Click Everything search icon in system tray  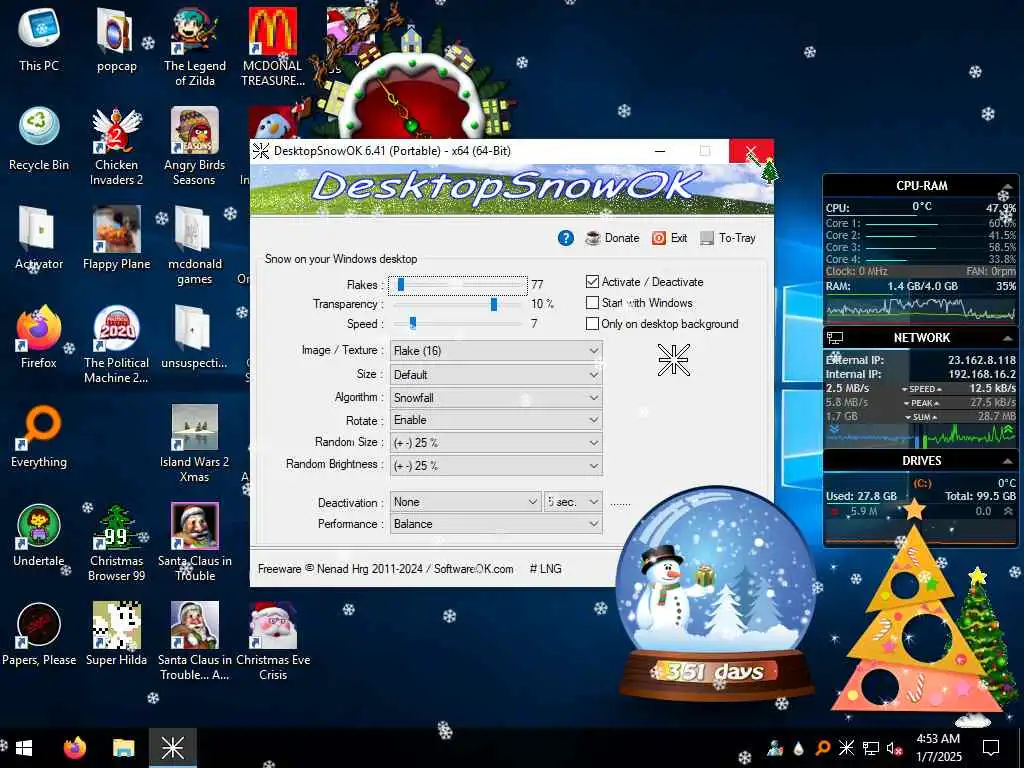823,748
